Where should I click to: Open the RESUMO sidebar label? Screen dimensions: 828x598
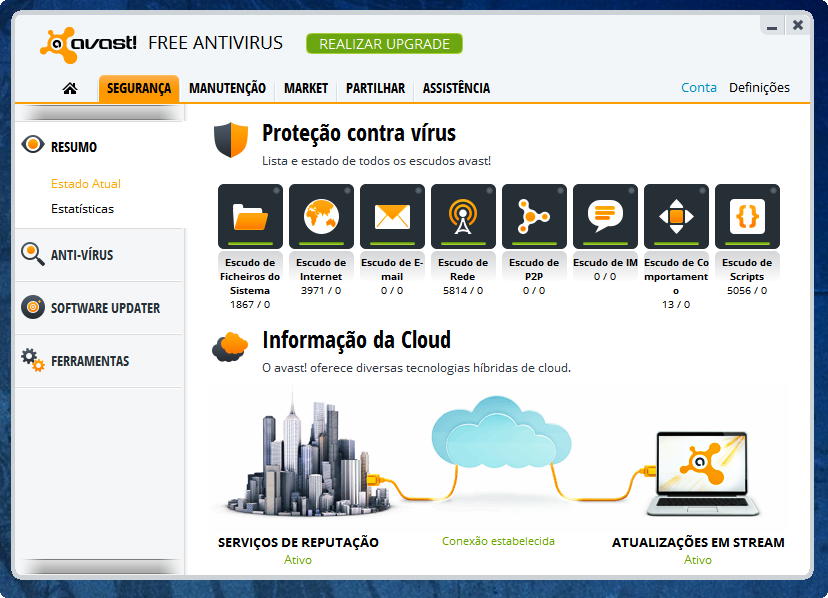click(x=74, y=147)
